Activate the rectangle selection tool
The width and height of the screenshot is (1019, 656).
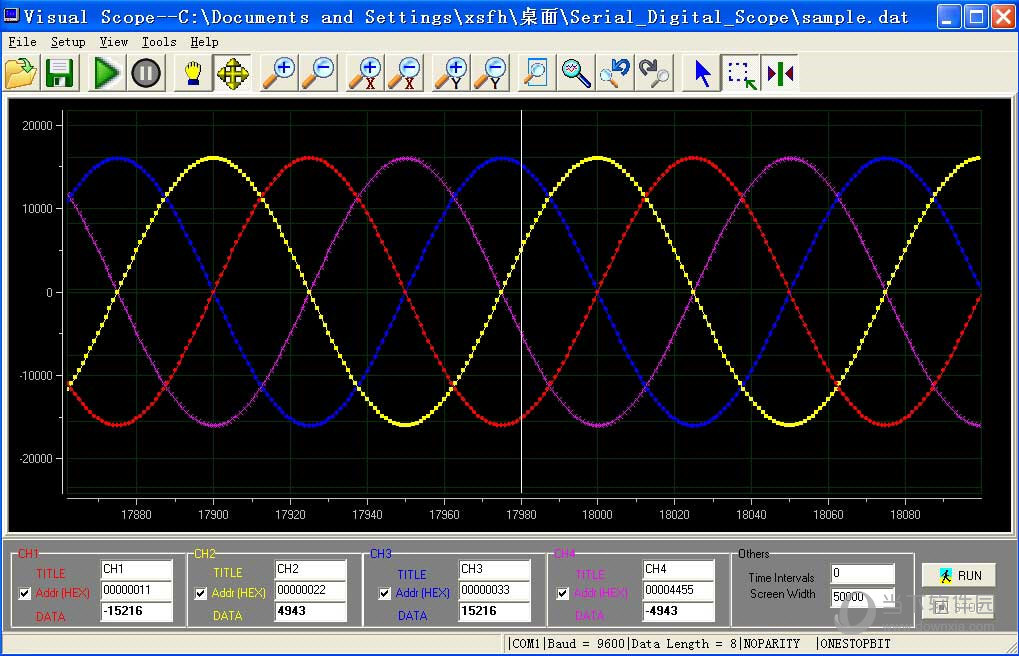[741, 72]
